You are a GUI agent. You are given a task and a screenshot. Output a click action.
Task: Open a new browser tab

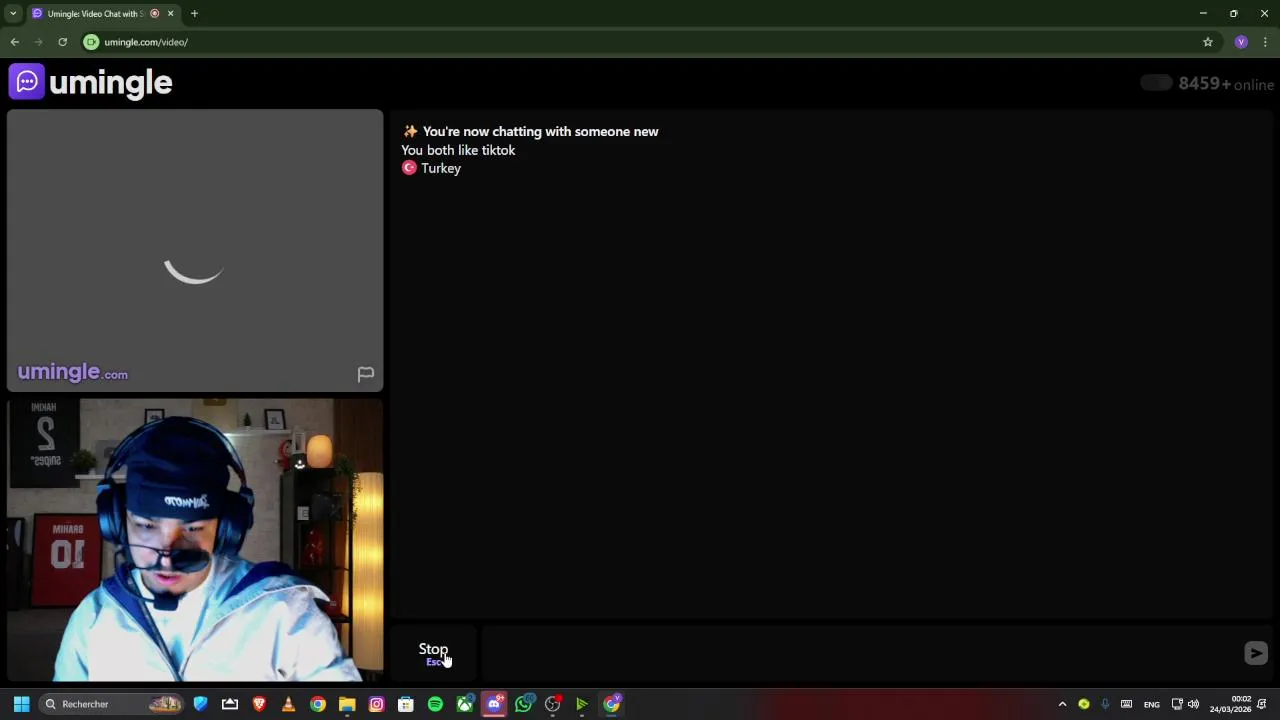click(x=194, y=14)
